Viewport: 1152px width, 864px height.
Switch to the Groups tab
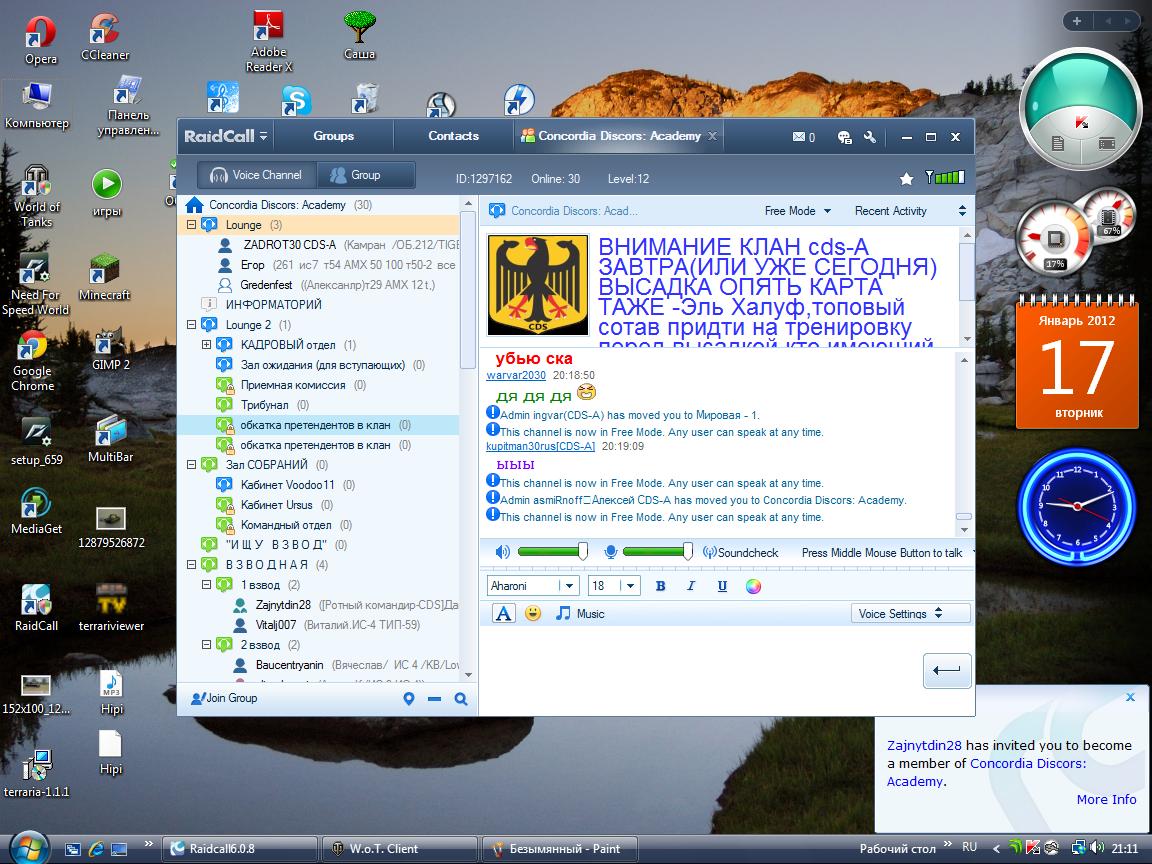pos(334,136)
